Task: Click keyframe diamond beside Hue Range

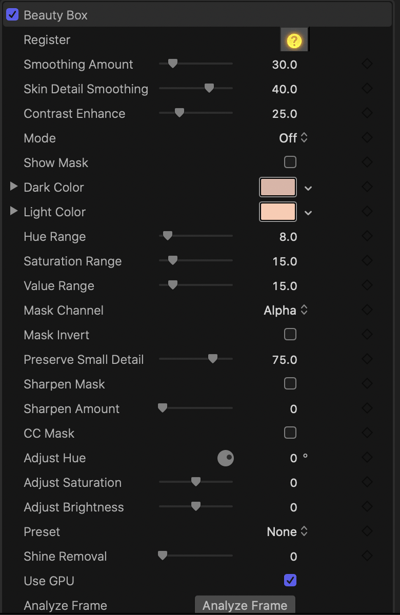Action: click(367, 237)
